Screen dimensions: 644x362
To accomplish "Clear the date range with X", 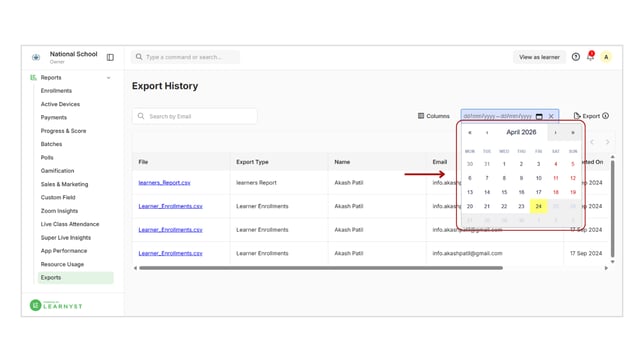I will pyautogui.click(x=551, y=116).
